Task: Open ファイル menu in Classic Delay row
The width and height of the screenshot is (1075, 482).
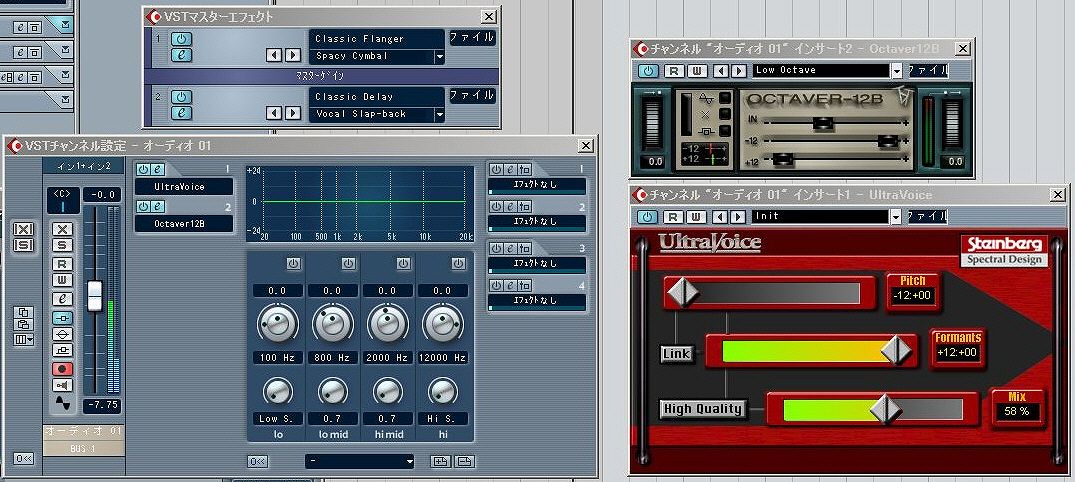Action: point(472,95)
